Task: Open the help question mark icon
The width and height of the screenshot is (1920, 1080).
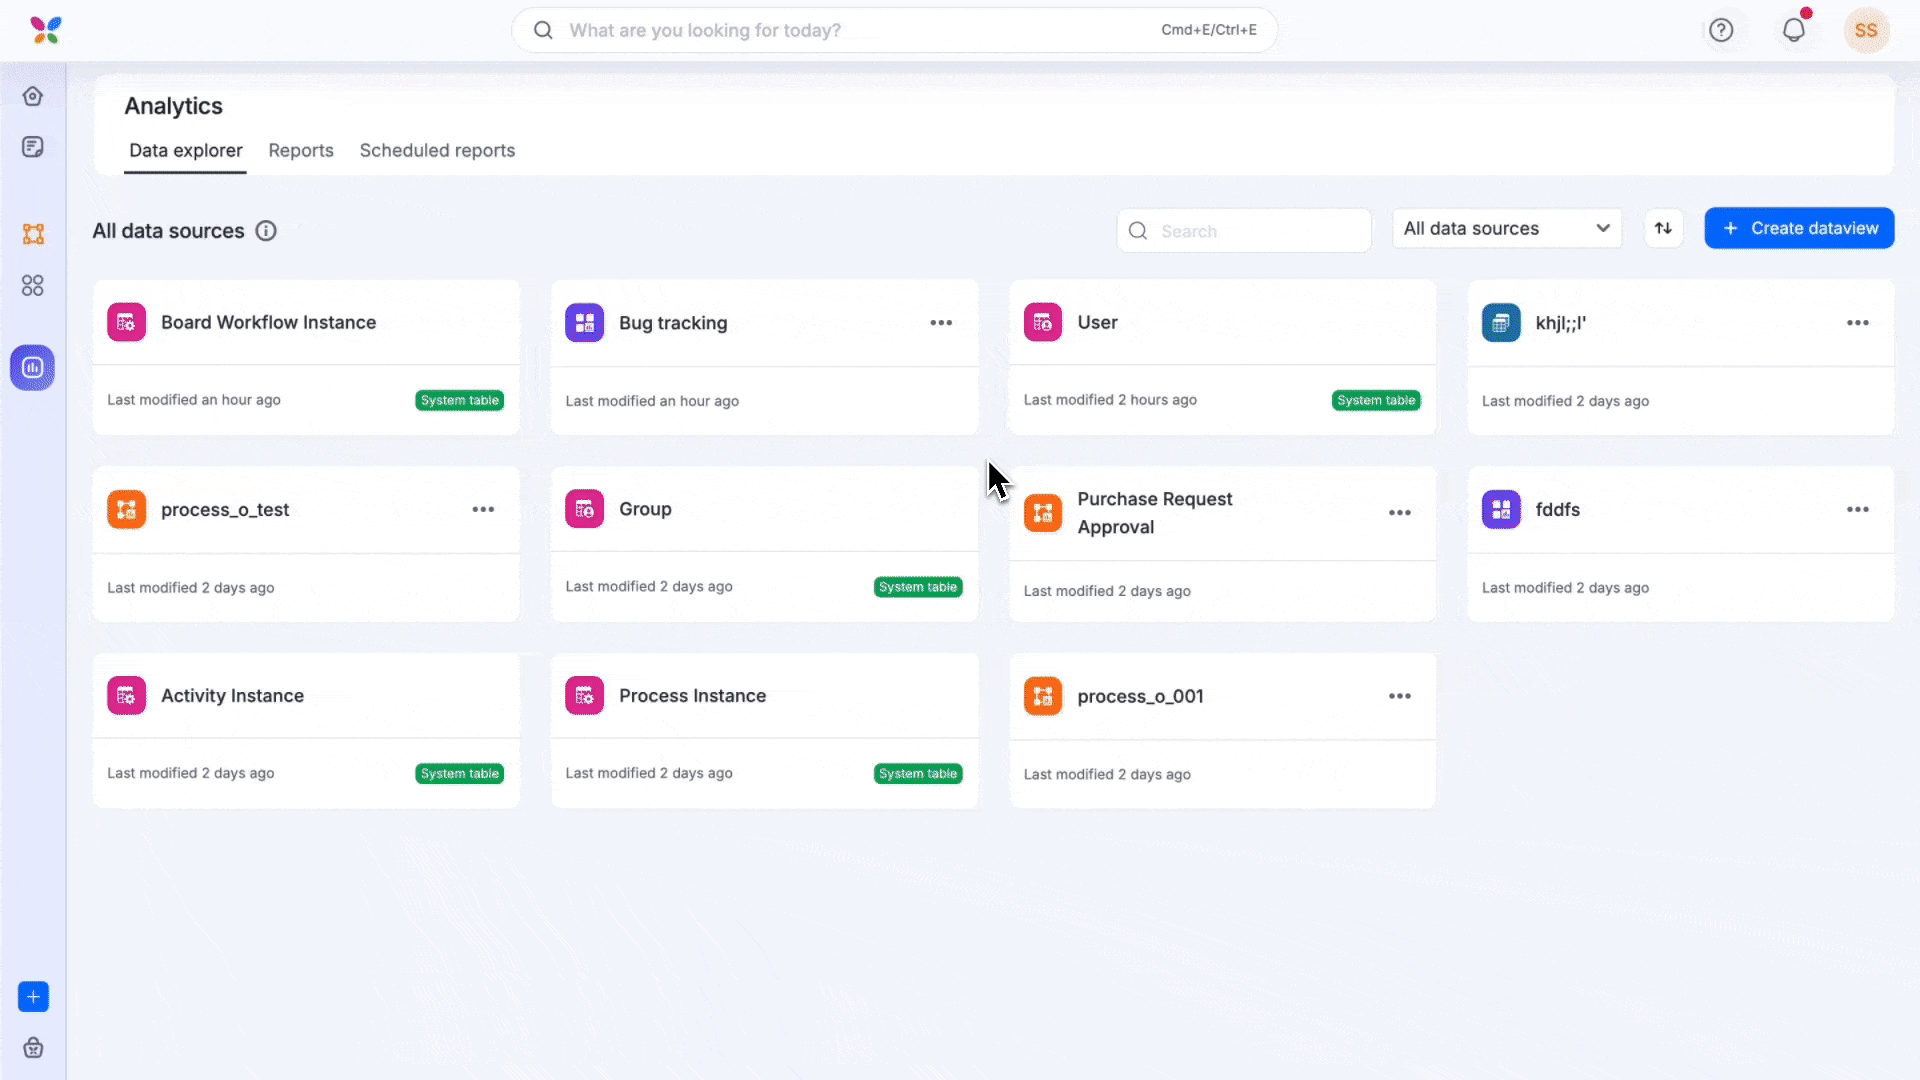Action: [x=1721, y=30]
